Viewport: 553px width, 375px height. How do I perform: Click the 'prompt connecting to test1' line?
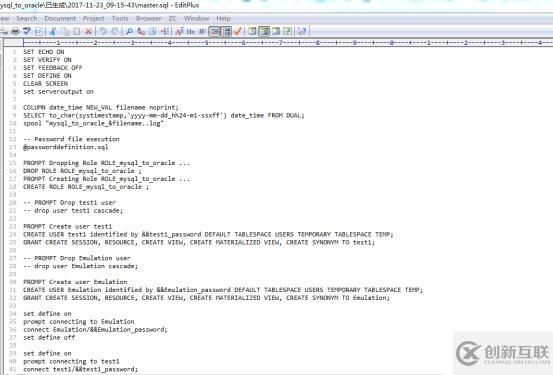[71, 361]
